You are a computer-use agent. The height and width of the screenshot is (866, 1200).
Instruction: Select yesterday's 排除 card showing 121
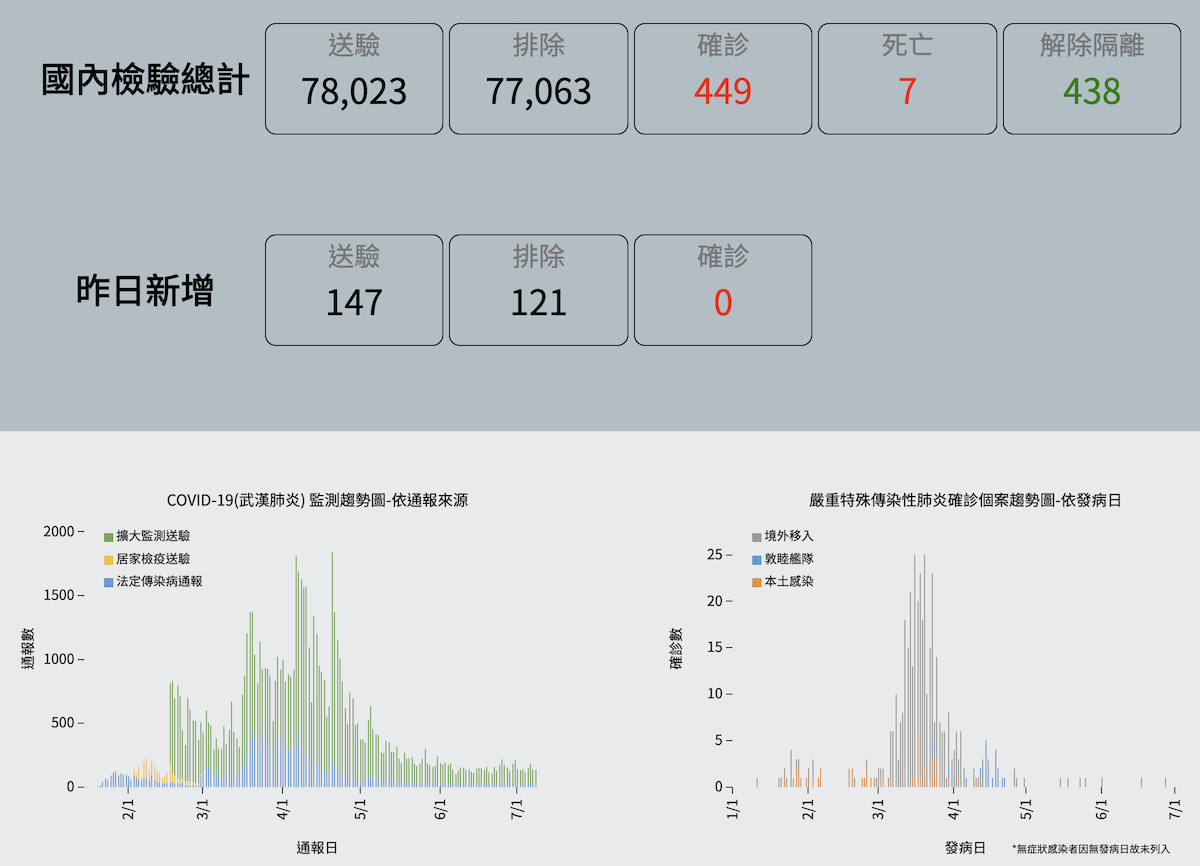(x=539, y=290)
